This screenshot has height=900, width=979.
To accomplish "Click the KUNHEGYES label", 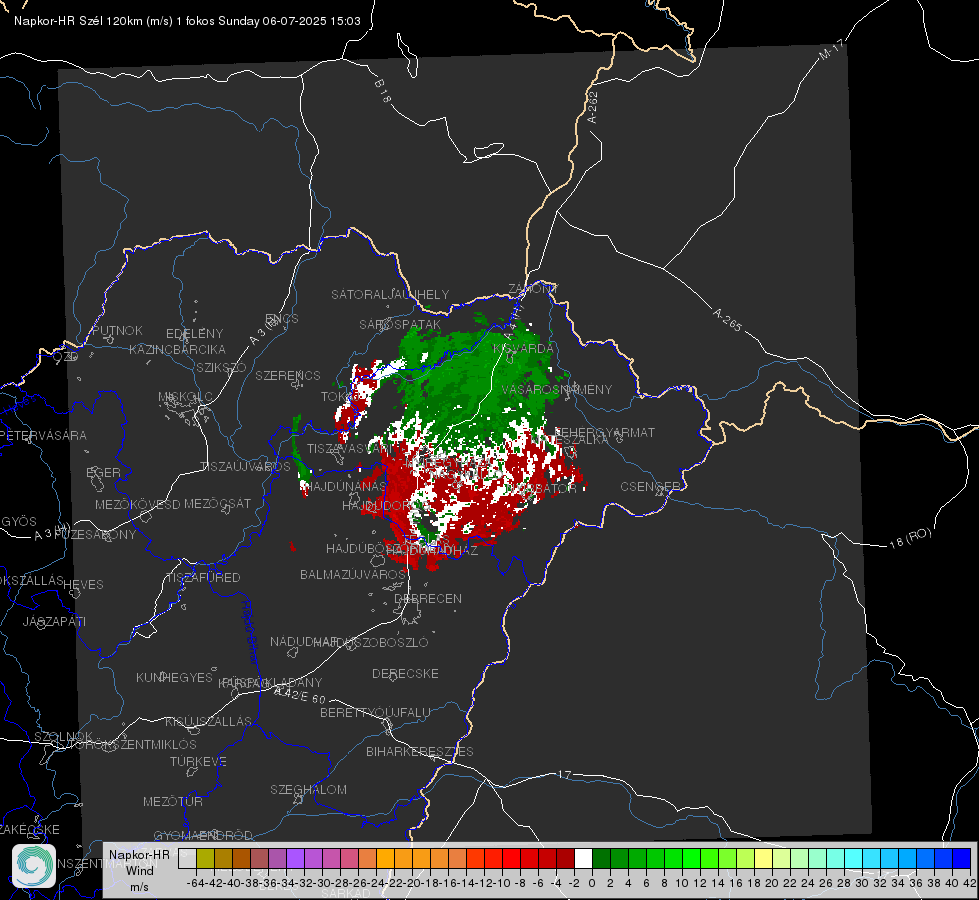I will (174, 677).
